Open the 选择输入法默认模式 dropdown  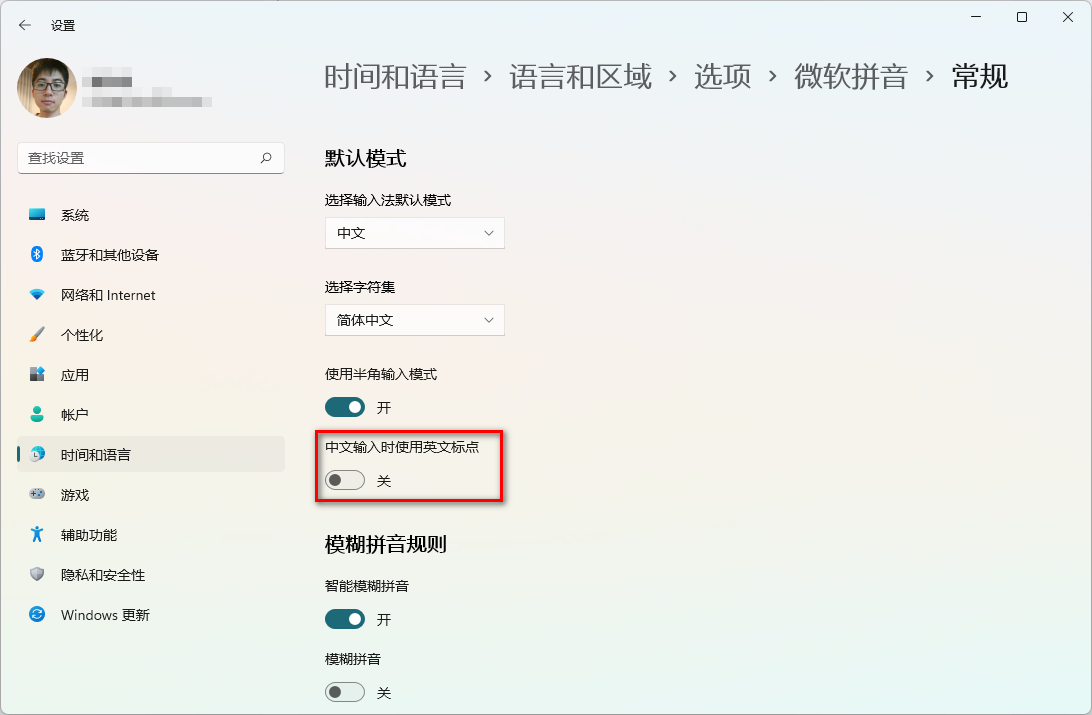click(x=414, y=233)
